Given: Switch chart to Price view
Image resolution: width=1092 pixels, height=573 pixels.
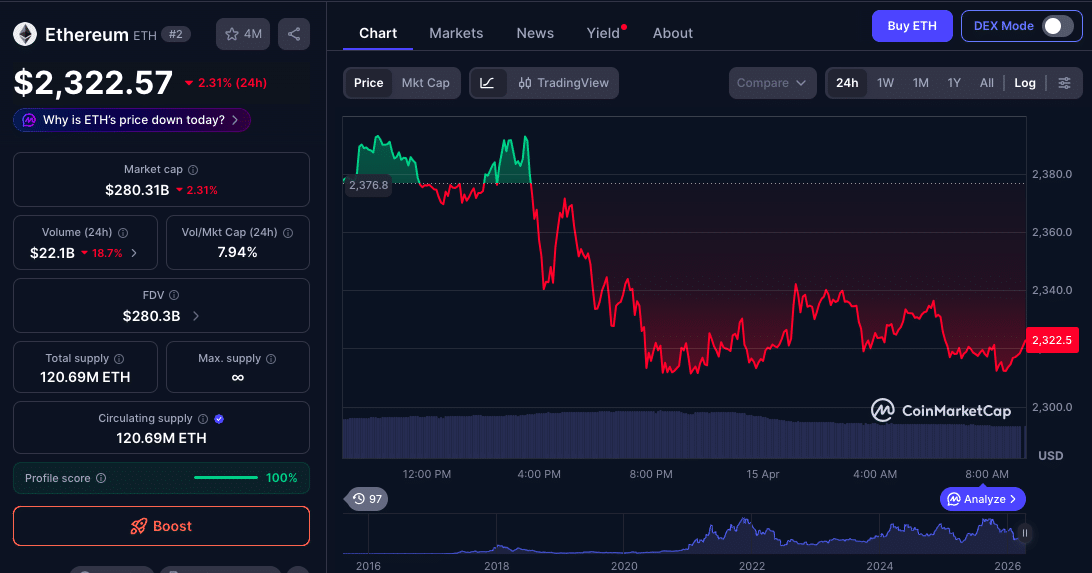Looking at the screenshot, I should 368,83.
